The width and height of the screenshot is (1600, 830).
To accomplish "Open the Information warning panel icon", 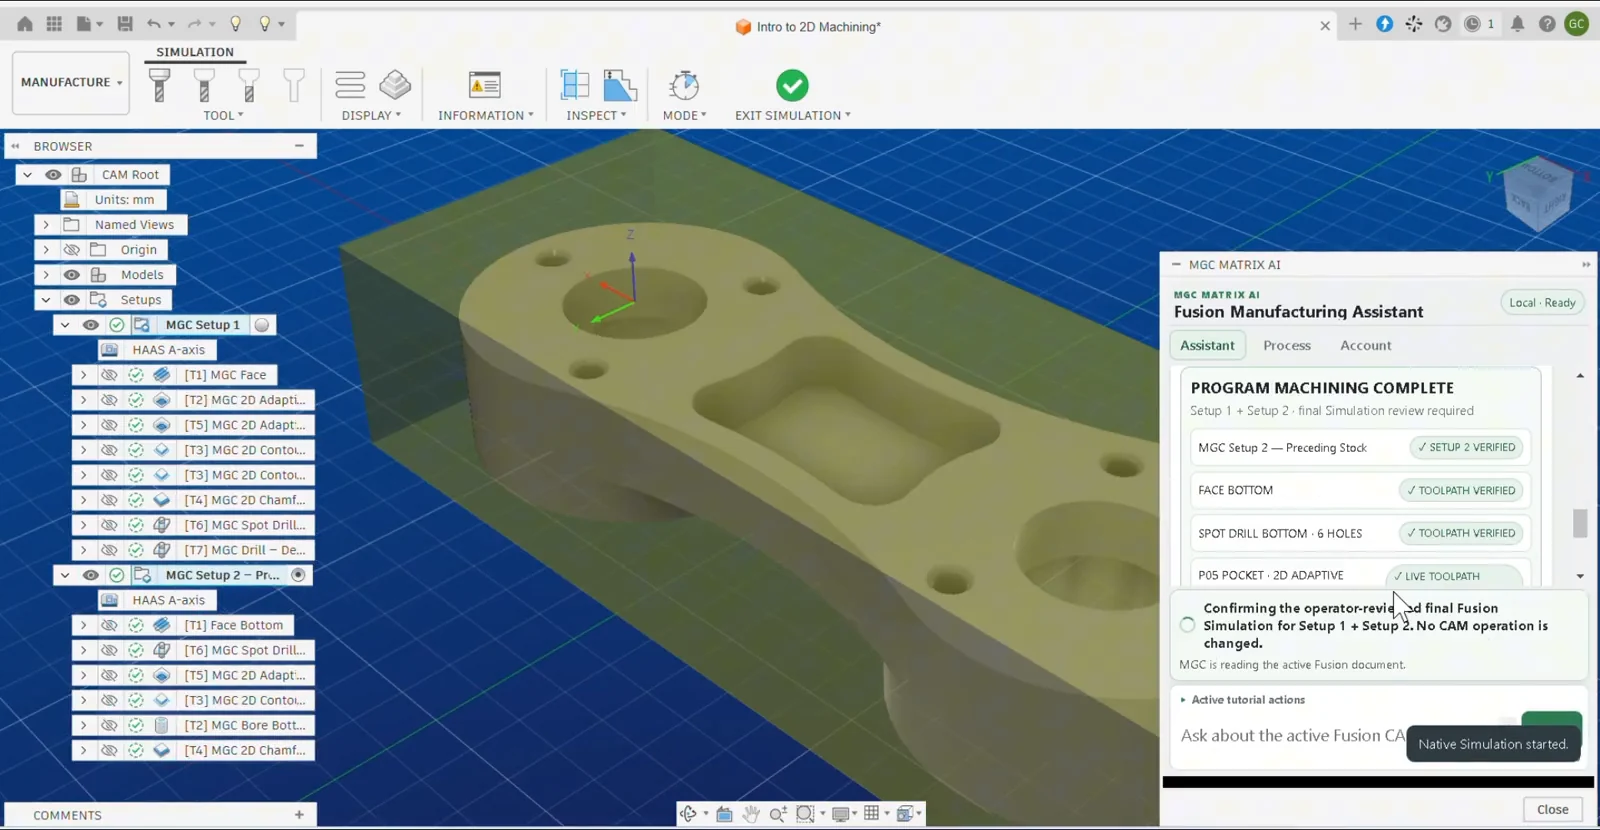I will [x=485, y=85].
